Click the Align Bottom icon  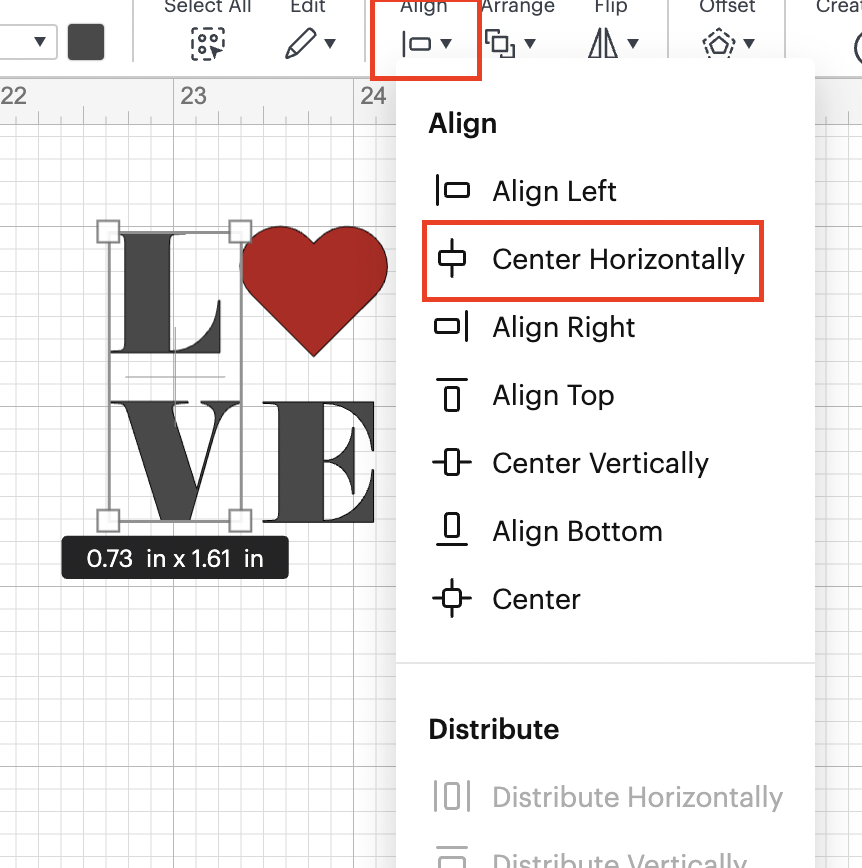pyautogui.click(x=451, y=531)
